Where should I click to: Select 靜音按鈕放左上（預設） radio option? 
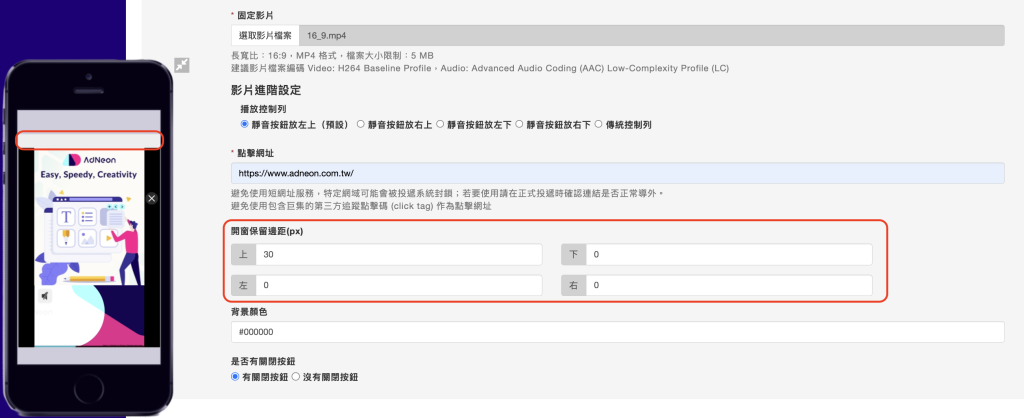(245, 125)
